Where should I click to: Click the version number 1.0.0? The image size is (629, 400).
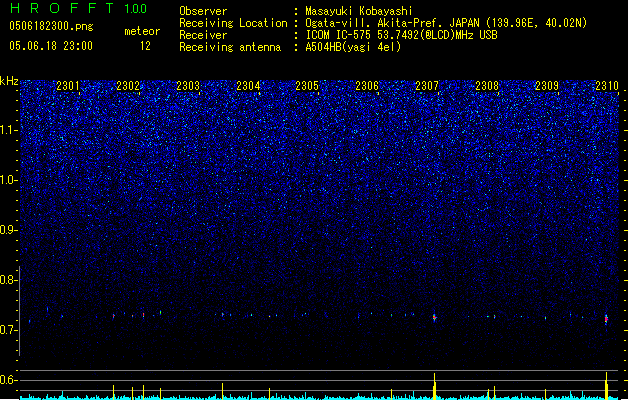136,8
